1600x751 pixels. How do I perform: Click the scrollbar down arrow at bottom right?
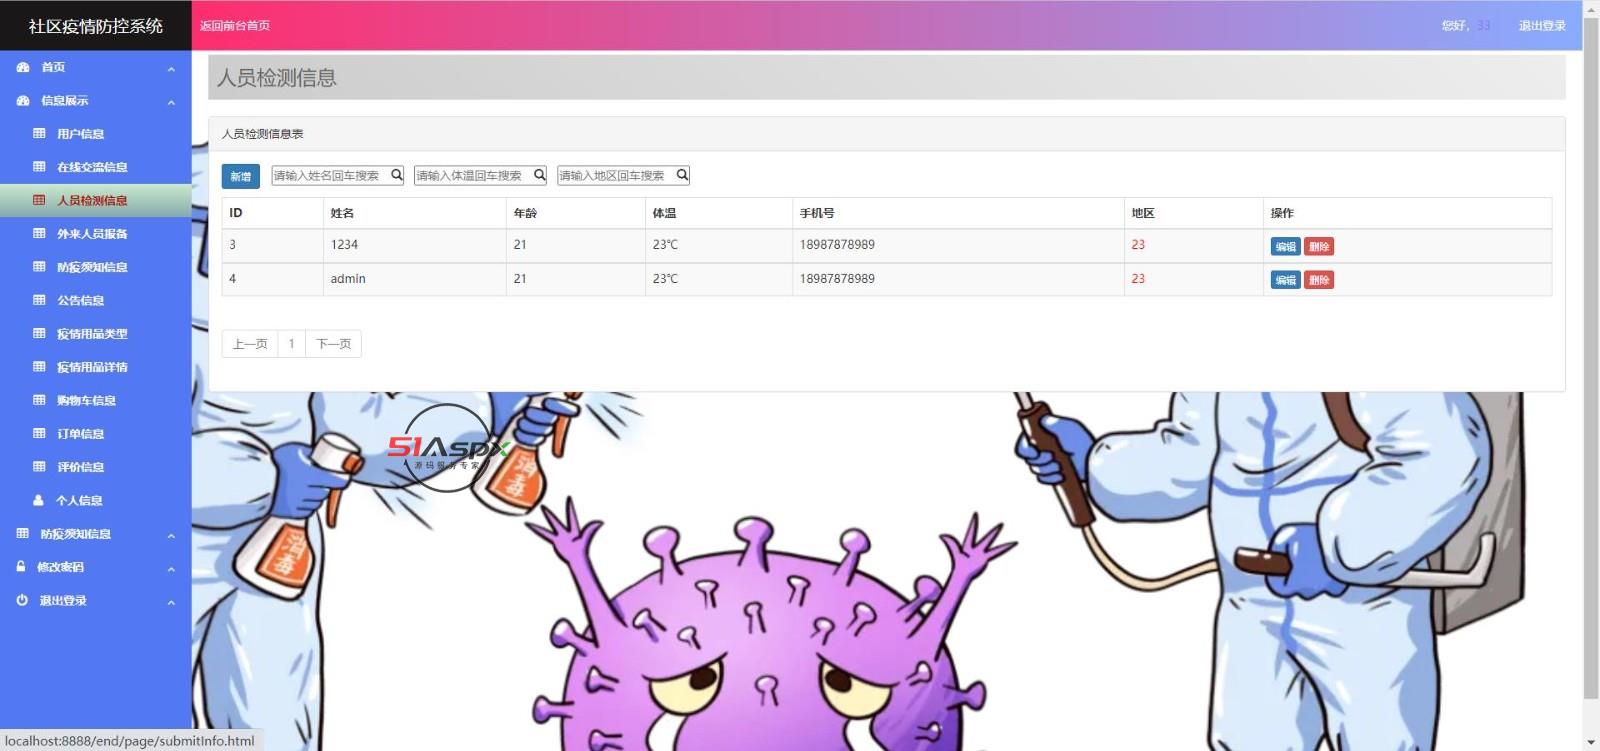(x=1591, y=743)
